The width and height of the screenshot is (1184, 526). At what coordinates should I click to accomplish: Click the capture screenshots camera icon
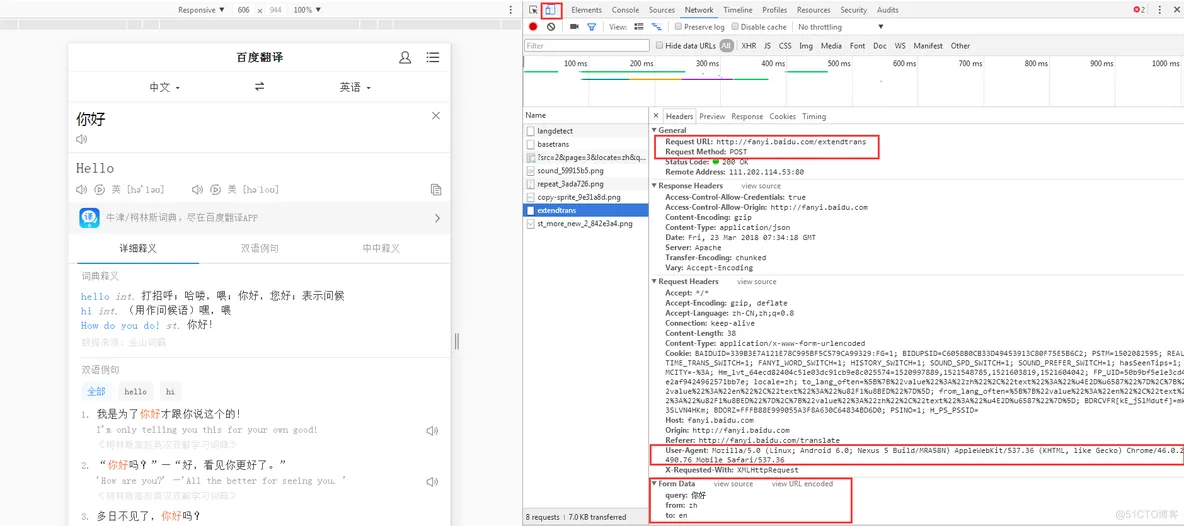click(x=574, y=26)
